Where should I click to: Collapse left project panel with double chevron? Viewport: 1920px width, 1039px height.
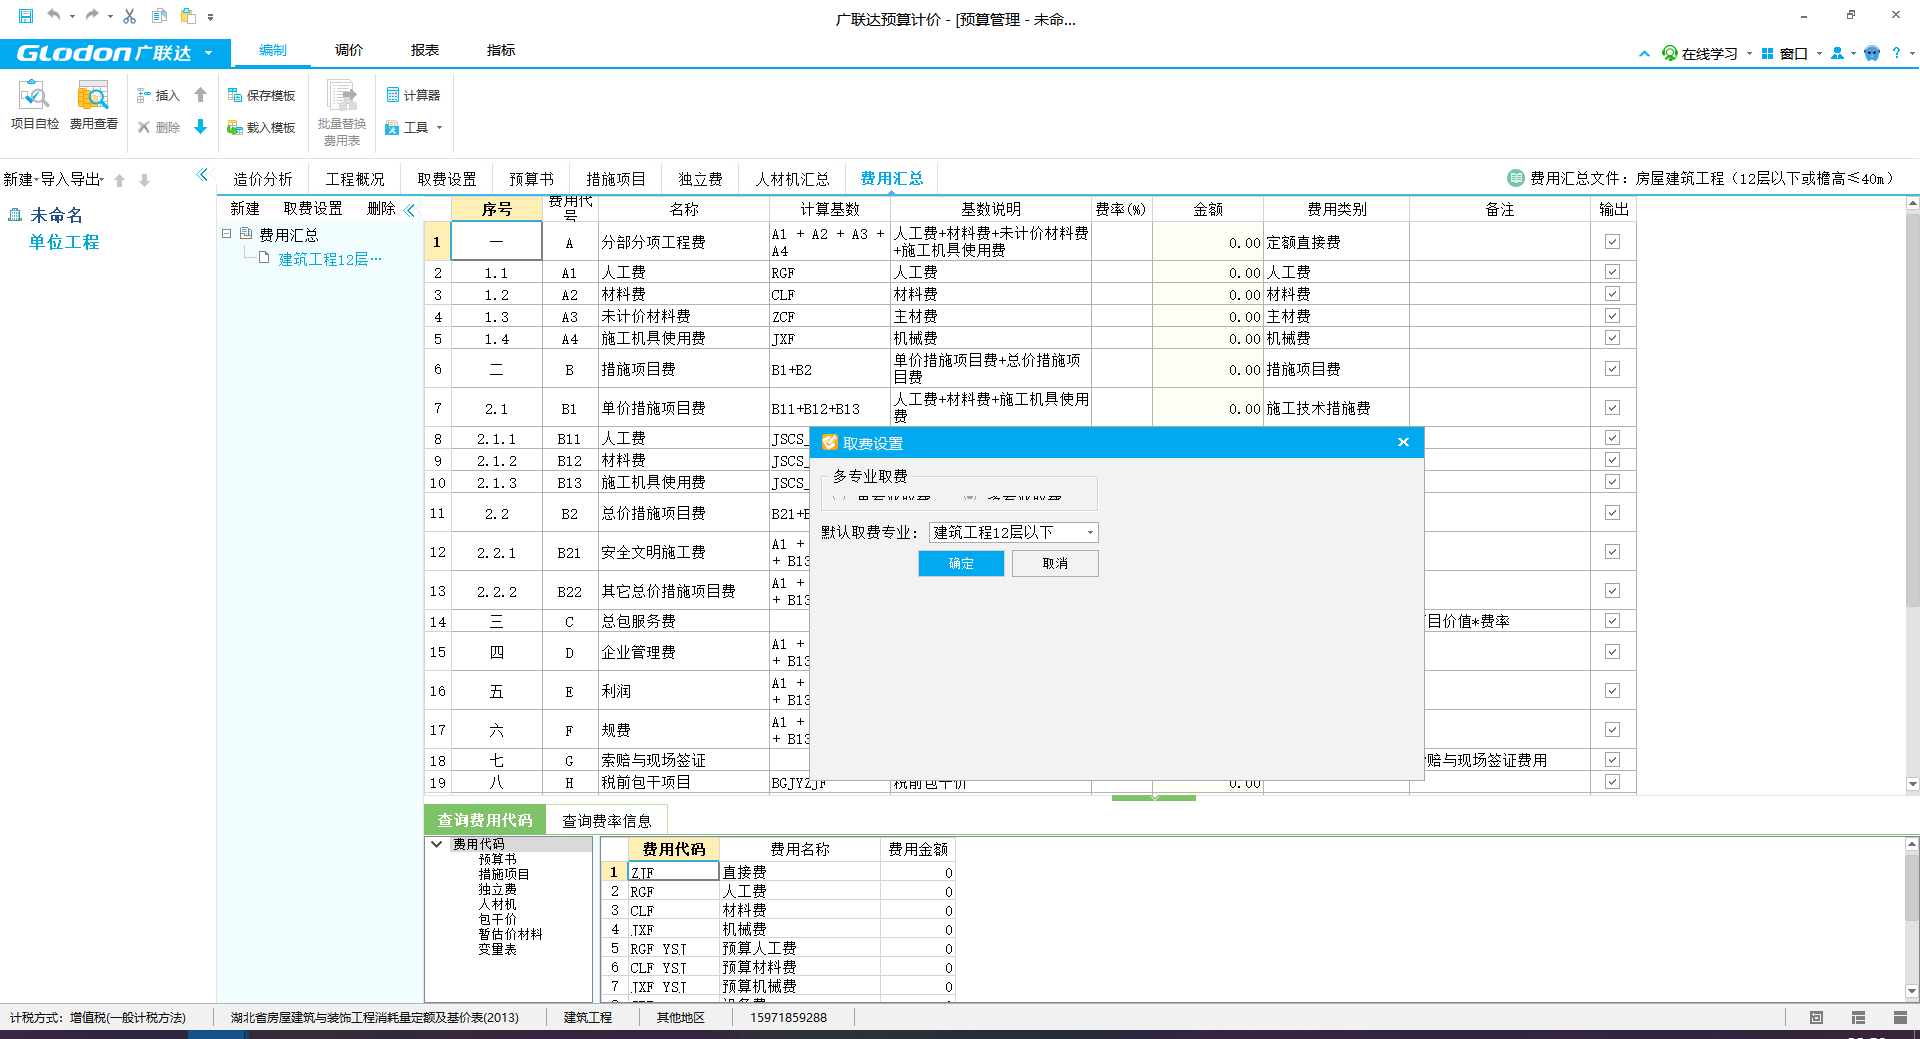click(202, 174)
